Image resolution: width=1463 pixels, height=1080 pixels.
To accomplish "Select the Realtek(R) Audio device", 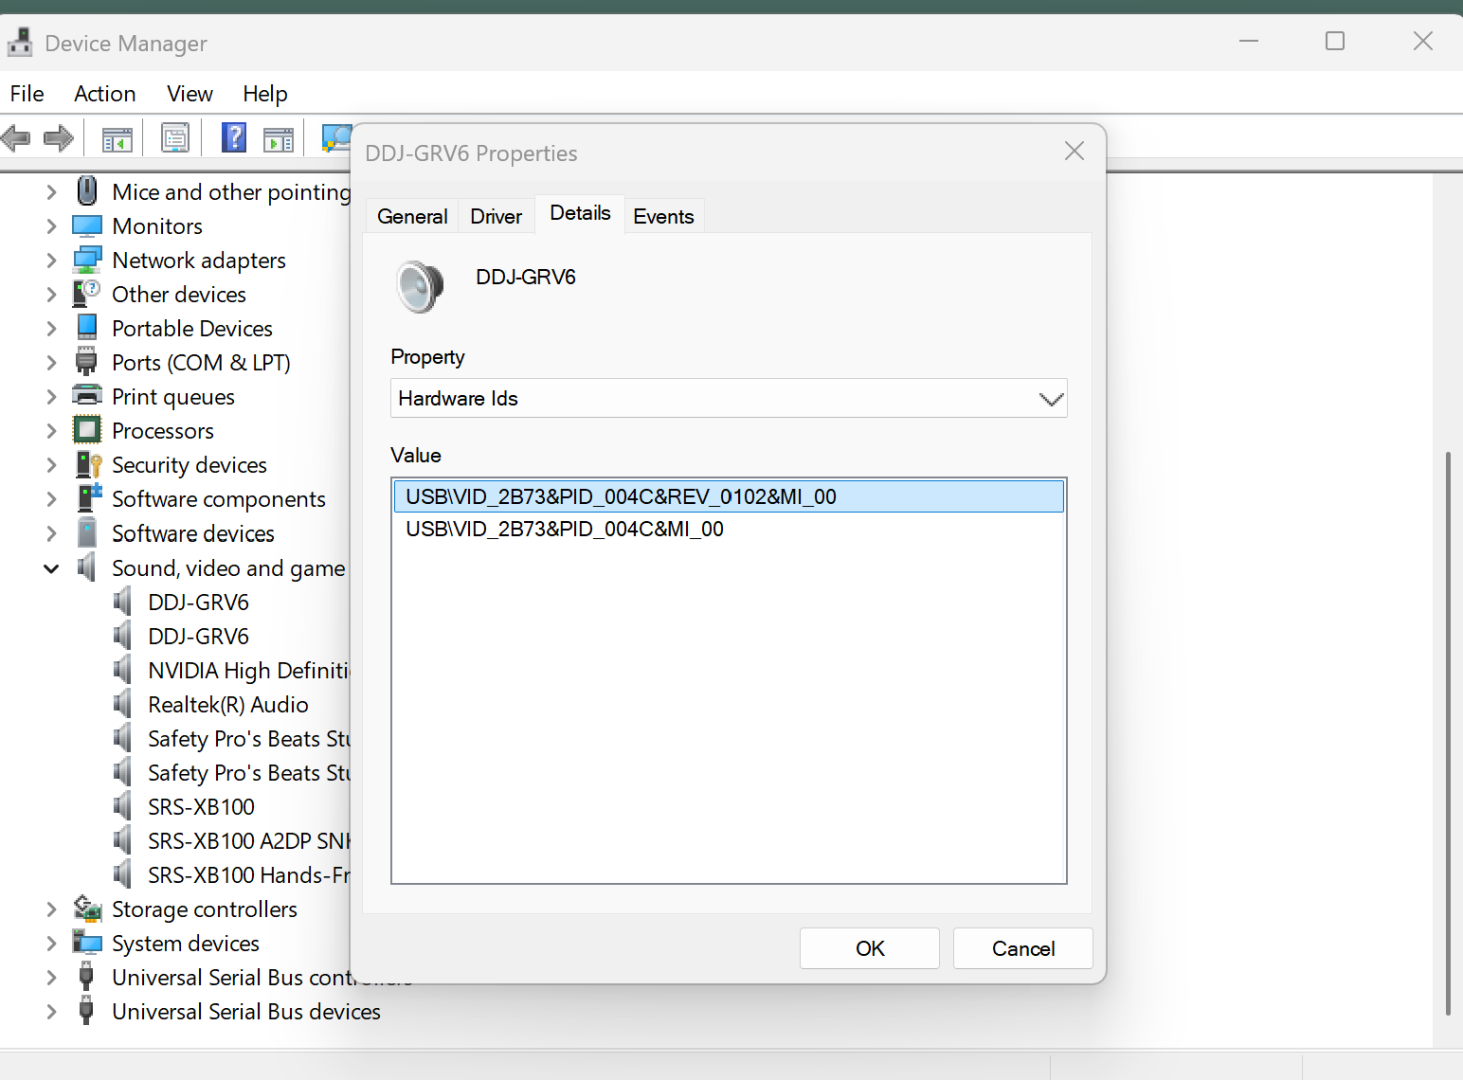I will click(228, 705).
